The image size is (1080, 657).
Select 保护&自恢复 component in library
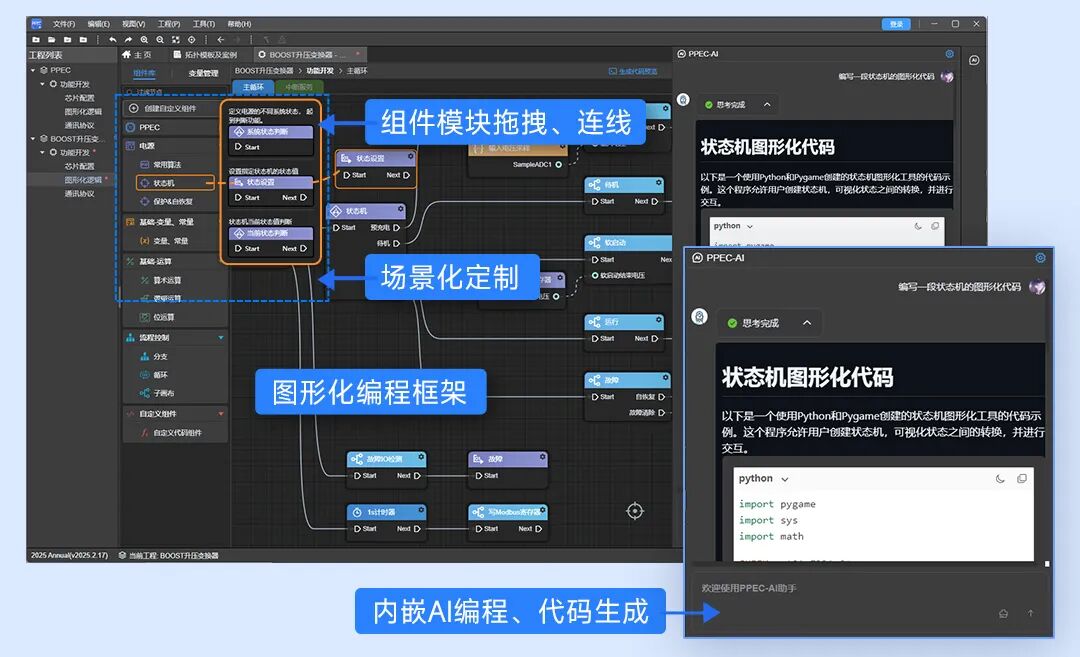[167, 201]
